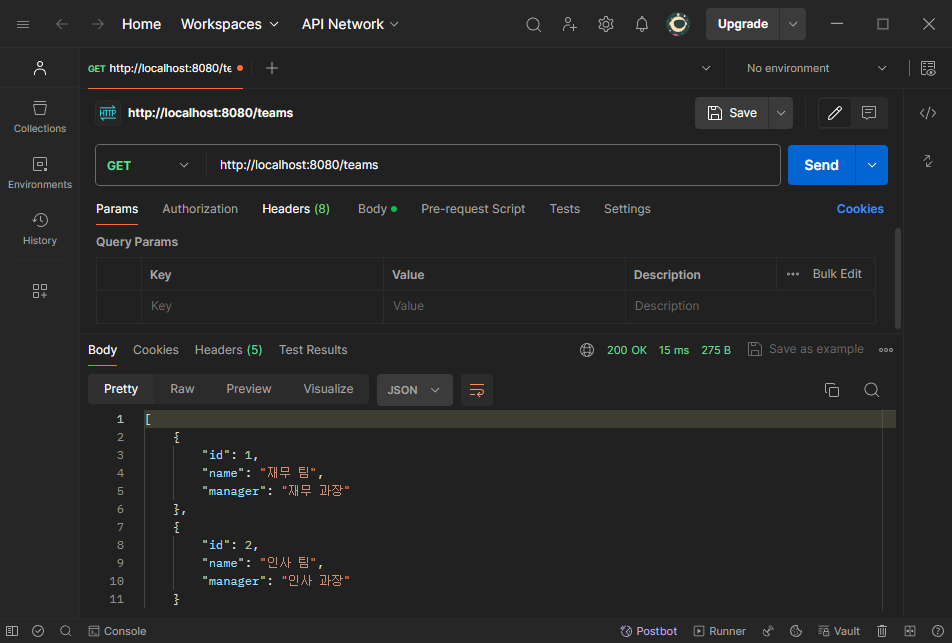Open the Pre-request Script tab
Image resolution: width=952 pixels, height=643 pixels.
(x=473, y=209)
